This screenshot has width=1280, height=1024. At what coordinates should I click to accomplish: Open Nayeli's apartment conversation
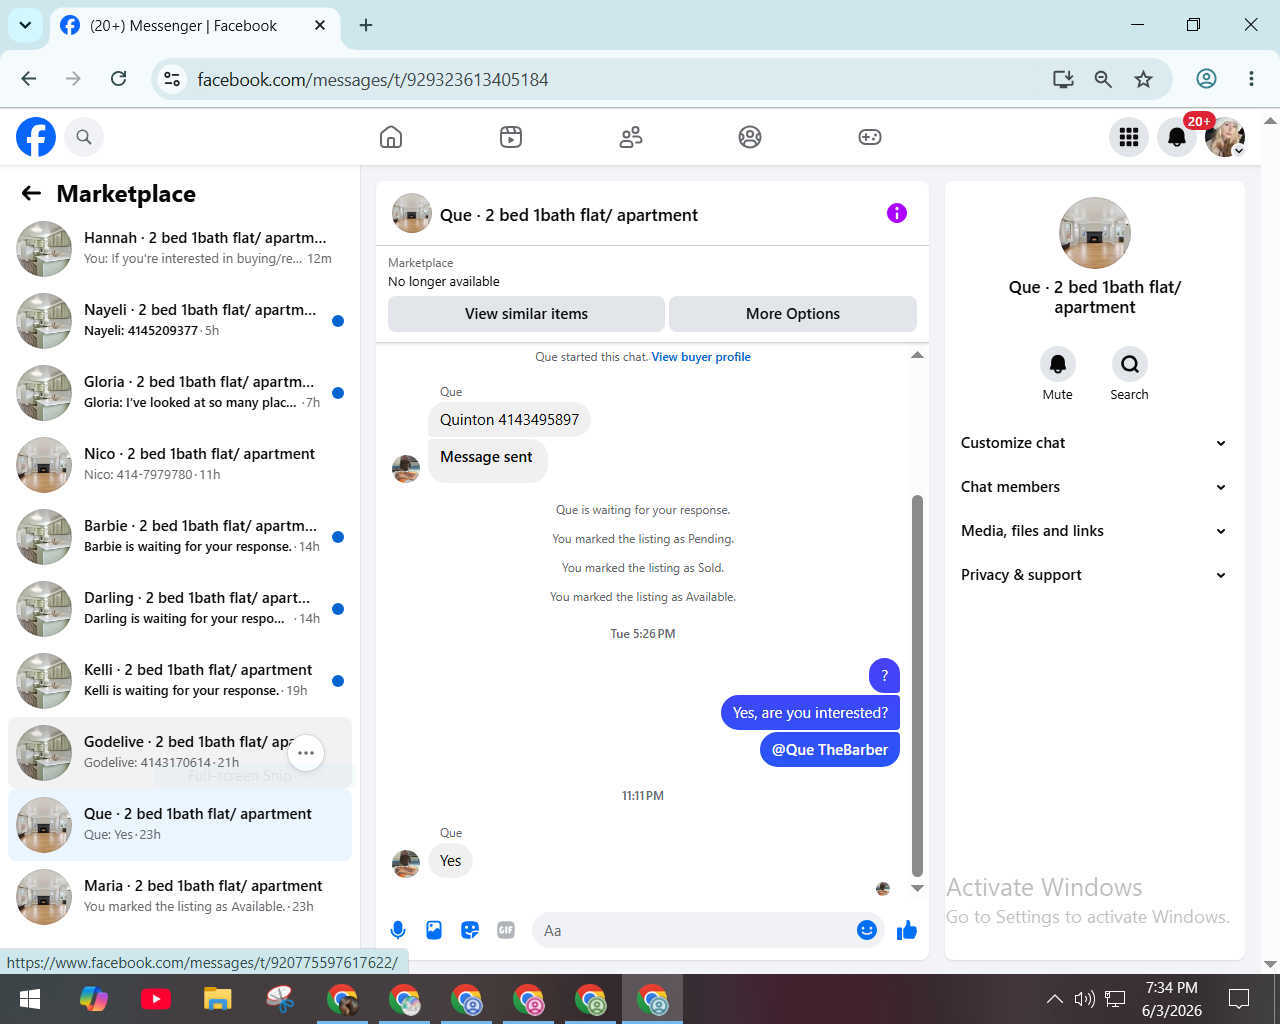(180, 321)
